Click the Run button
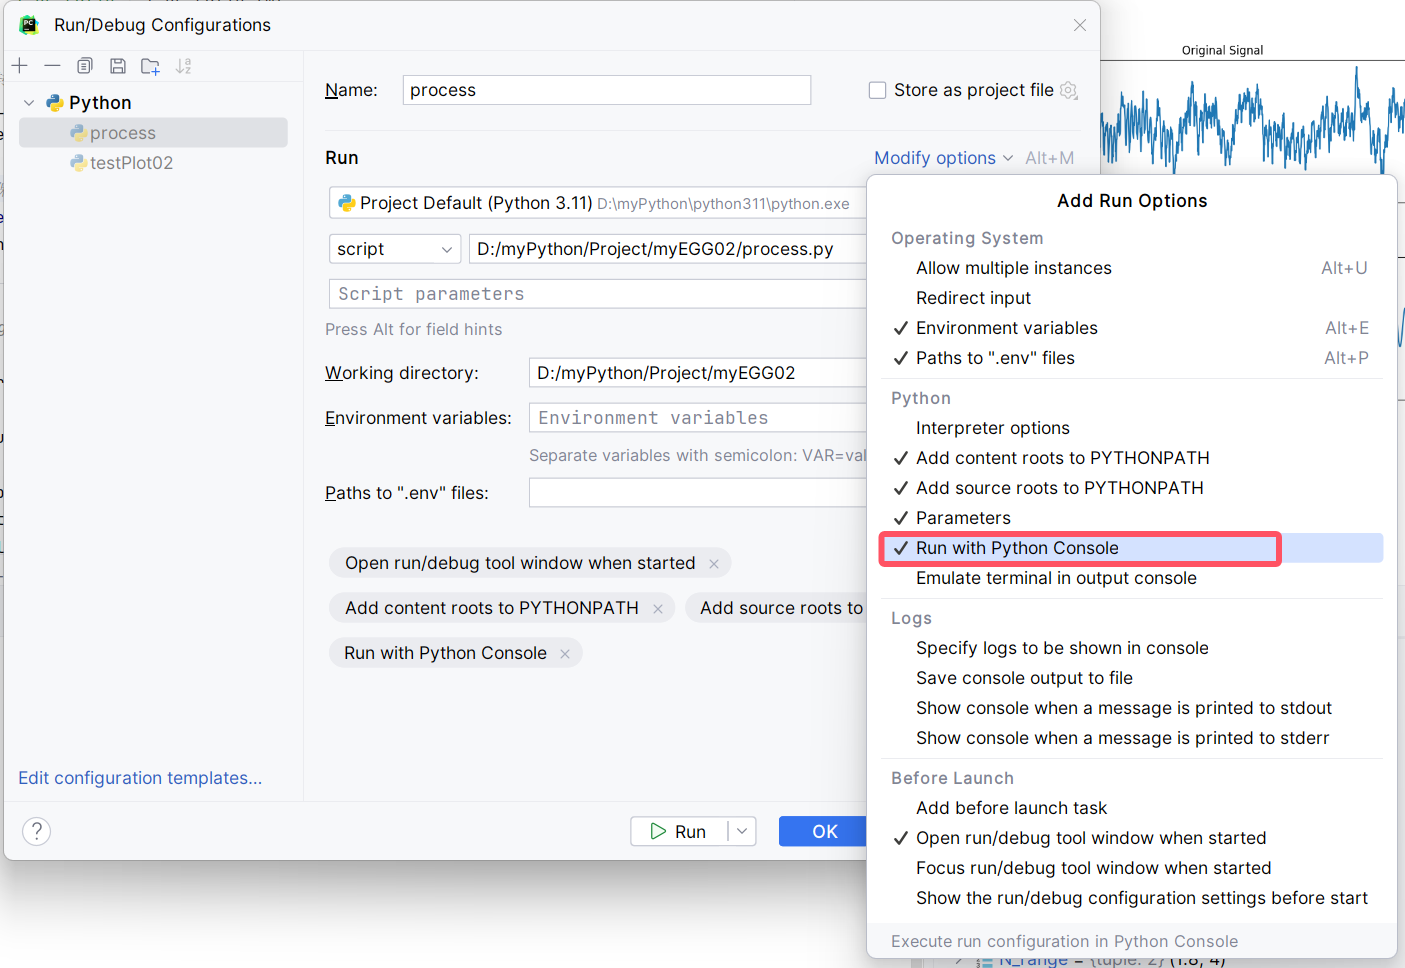 coord(679,831)
